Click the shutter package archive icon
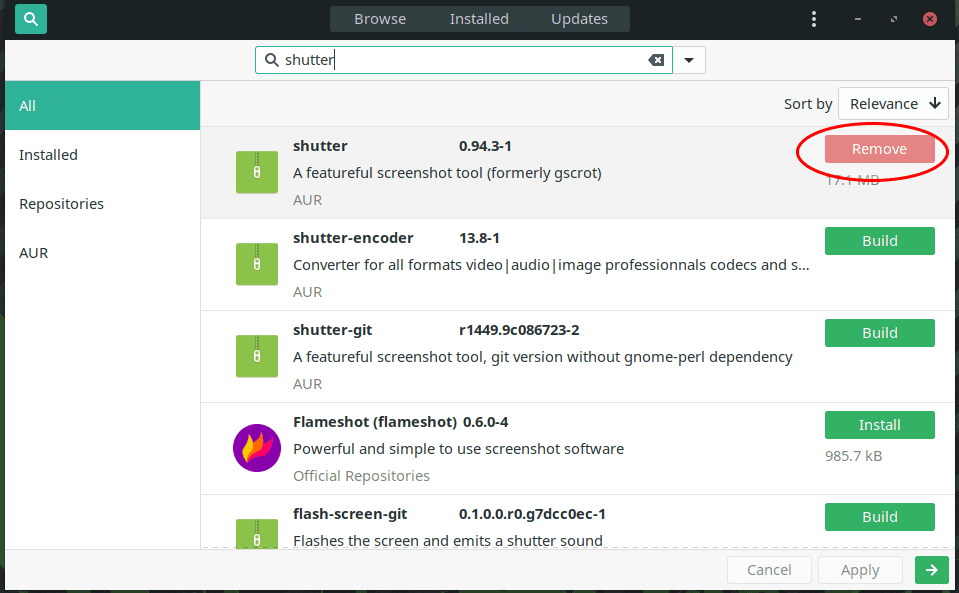959x593 pixels. tap(257, 172)
